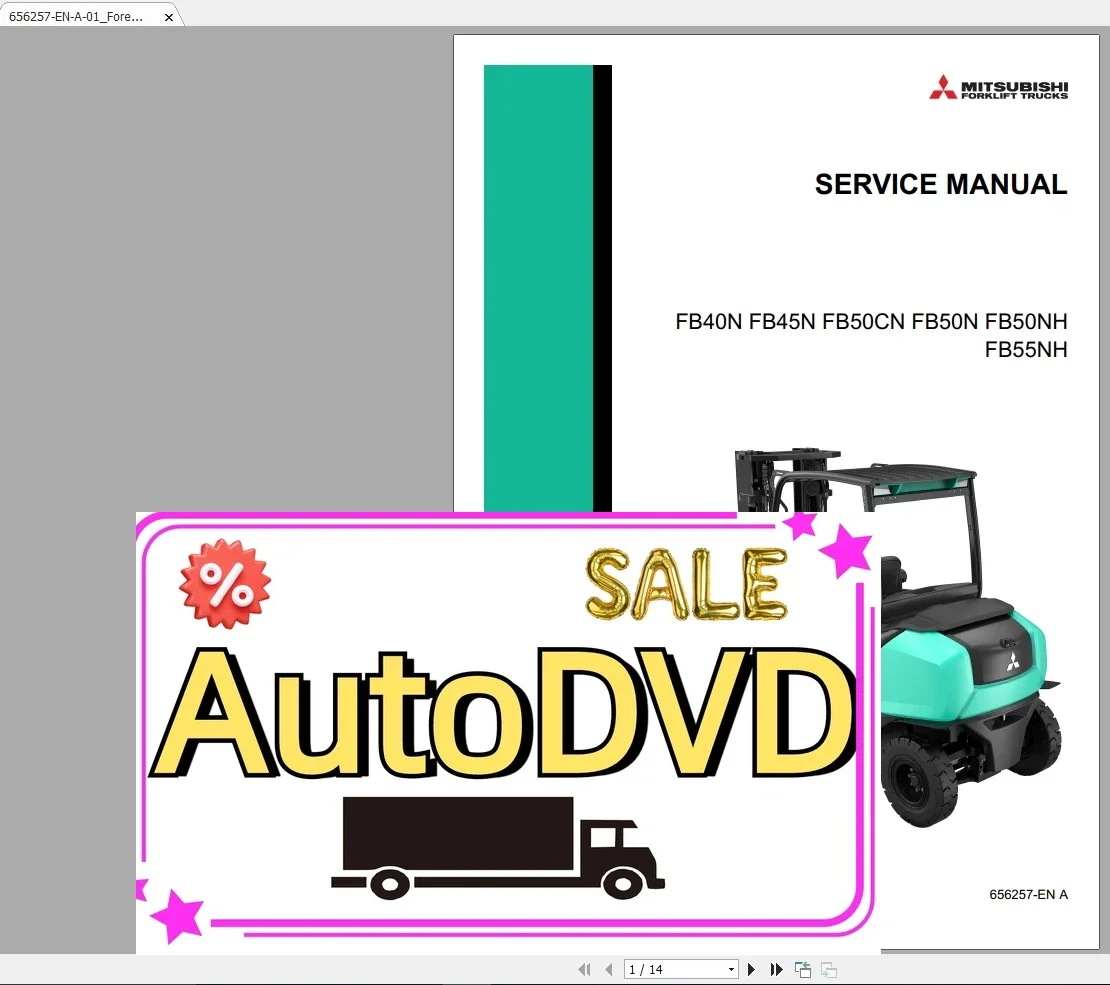This screenshot has height=985, width=1110.
Task: Open the page number dropdown list
Action: point(730,969)
